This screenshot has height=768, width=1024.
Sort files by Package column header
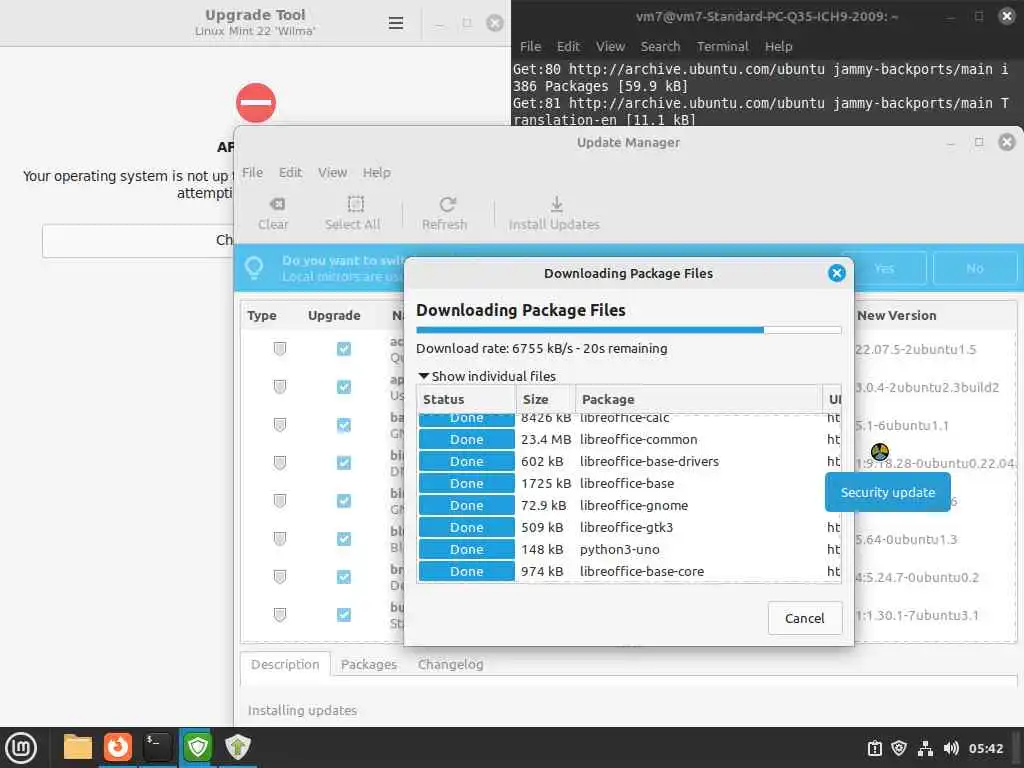coord(698,400)
